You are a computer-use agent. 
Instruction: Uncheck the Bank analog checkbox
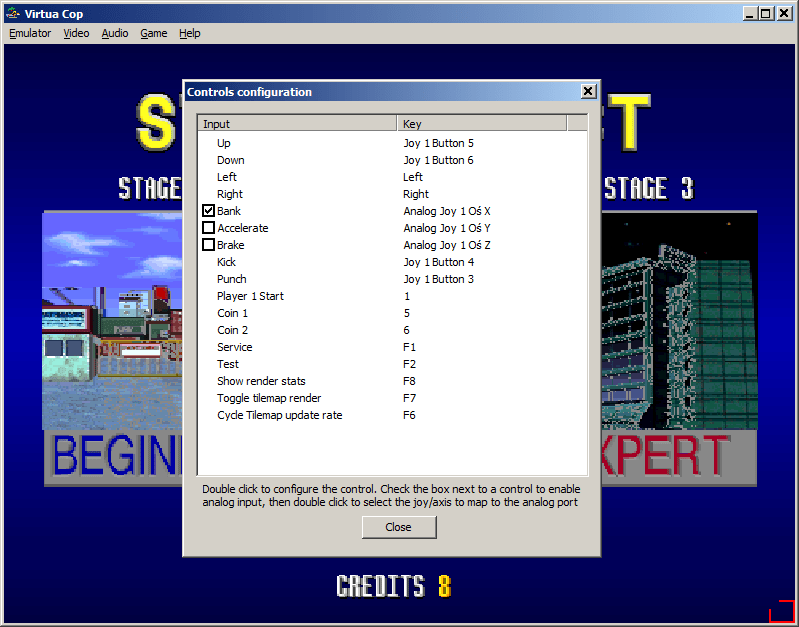(208, 211)
